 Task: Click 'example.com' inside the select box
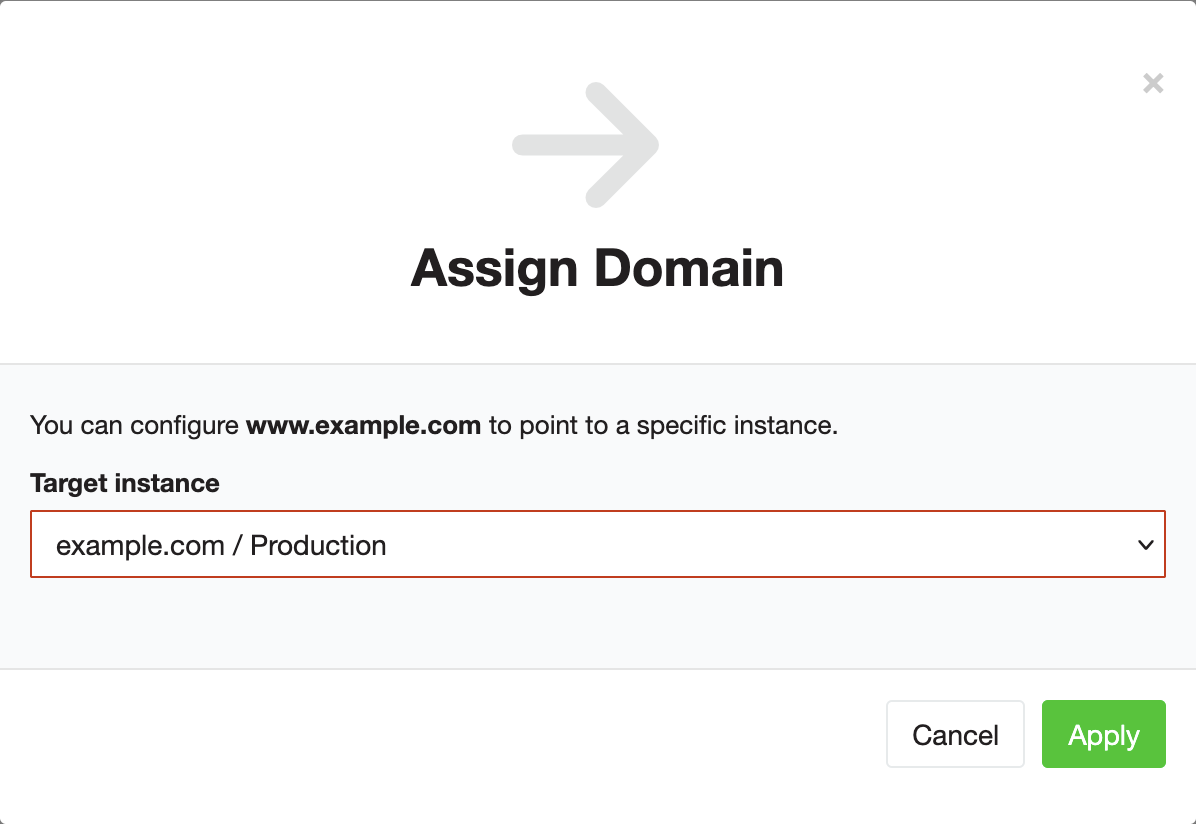pos(140,546)
